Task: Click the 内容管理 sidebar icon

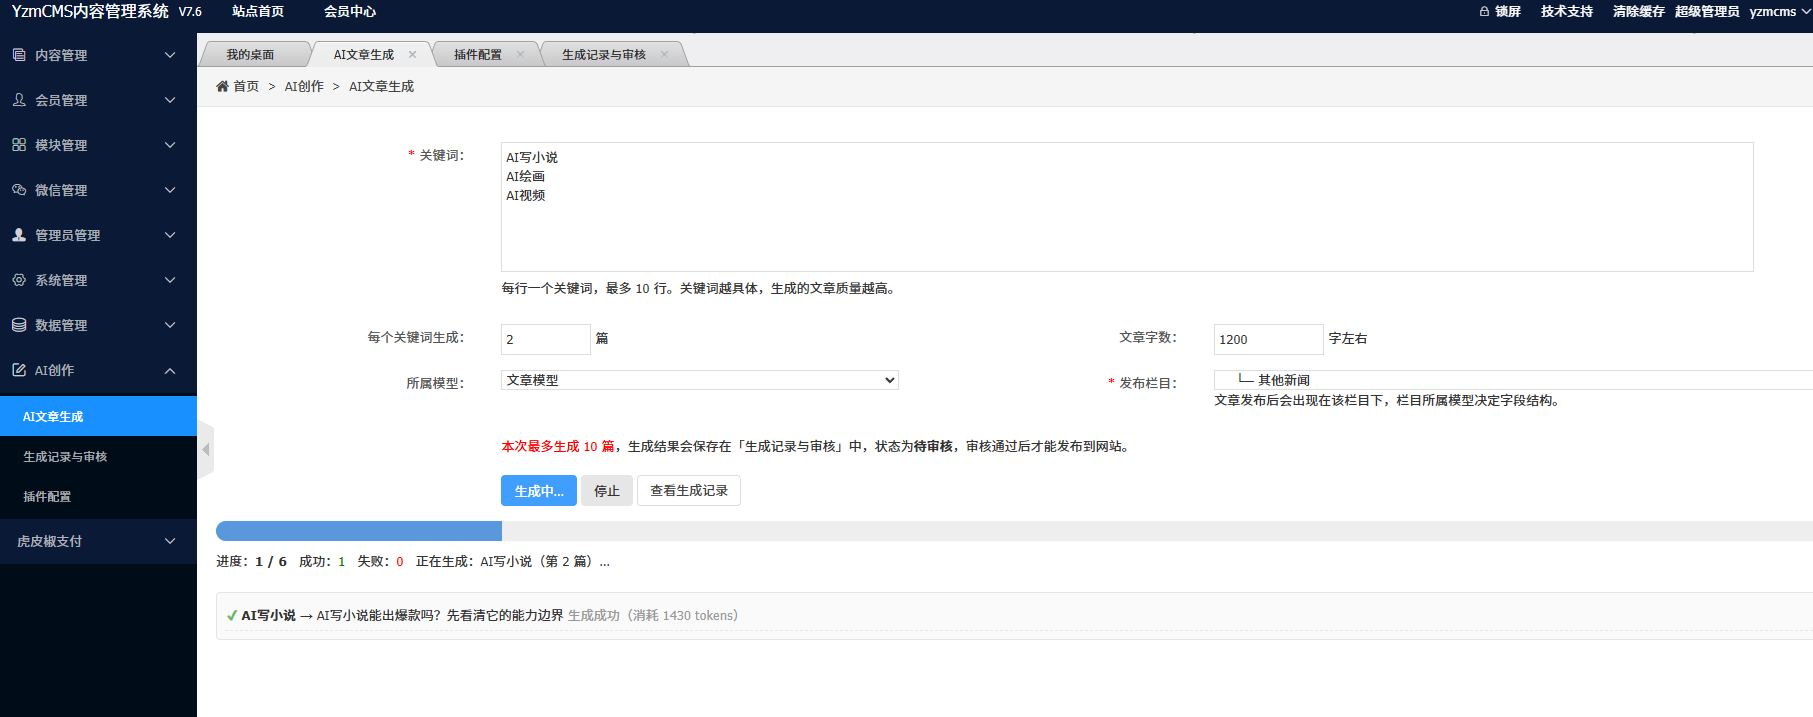Action: [19, 55]
